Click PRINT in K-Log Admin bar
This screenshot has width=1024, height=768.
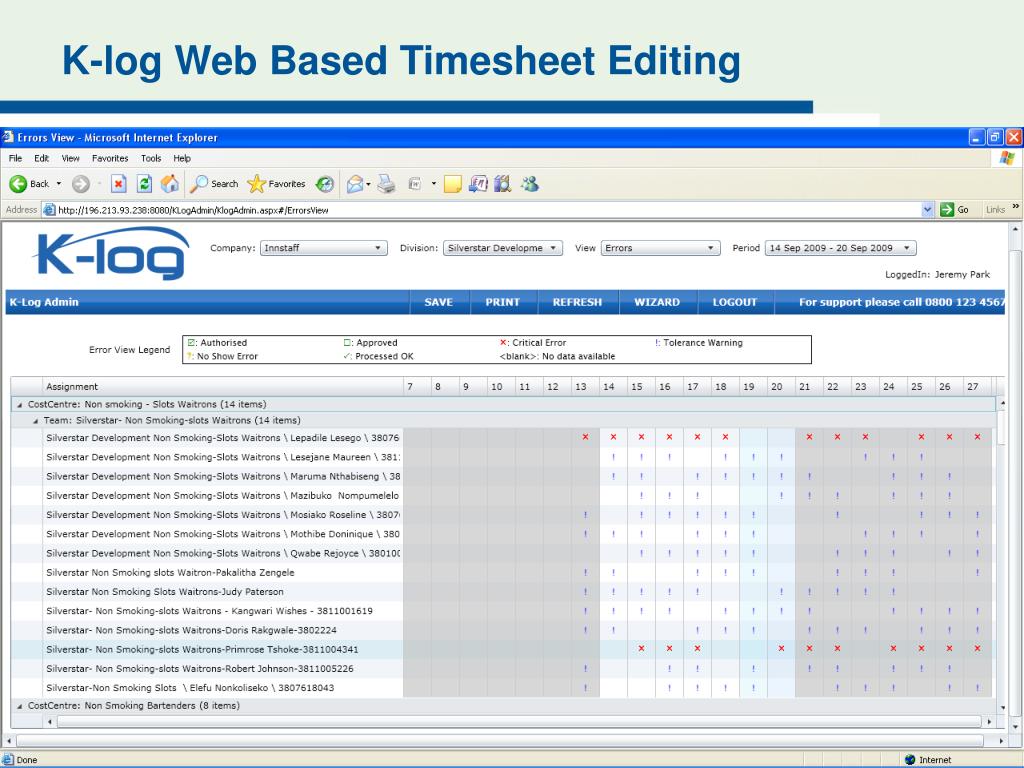[x=503, y=302]
